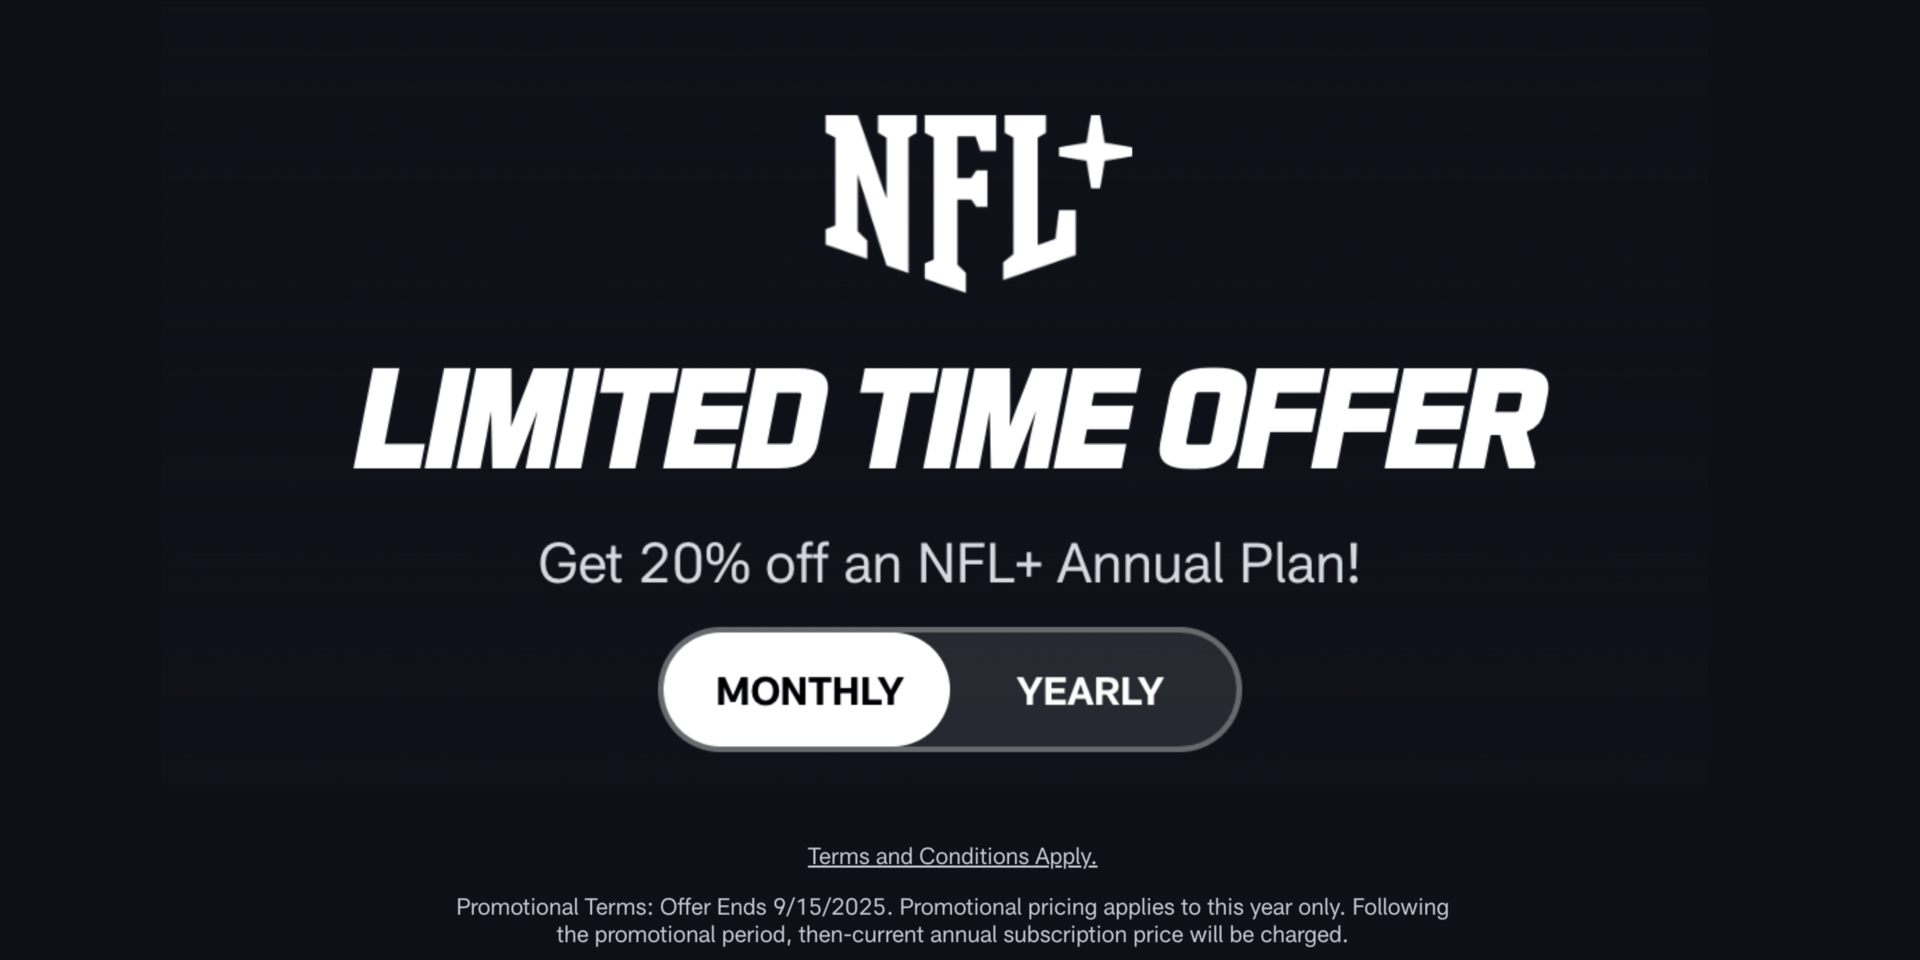
Task: Click the 20% figure in the subheading
Action: (694, 564)
